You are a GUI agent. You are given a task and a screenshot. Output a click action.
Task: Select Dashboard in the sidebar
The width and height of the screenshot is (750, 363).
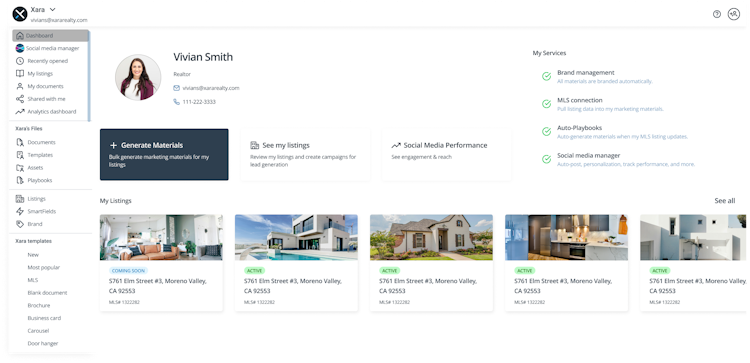pos(51,35)
